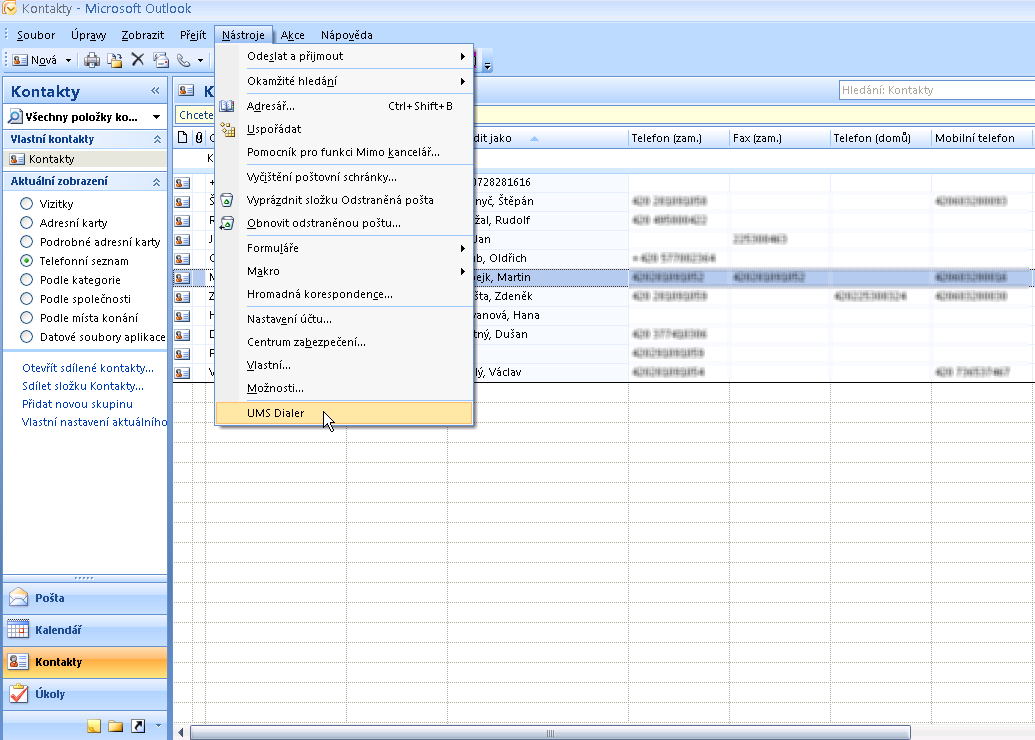Click the Fax (zam.) column header

(780, 138)
